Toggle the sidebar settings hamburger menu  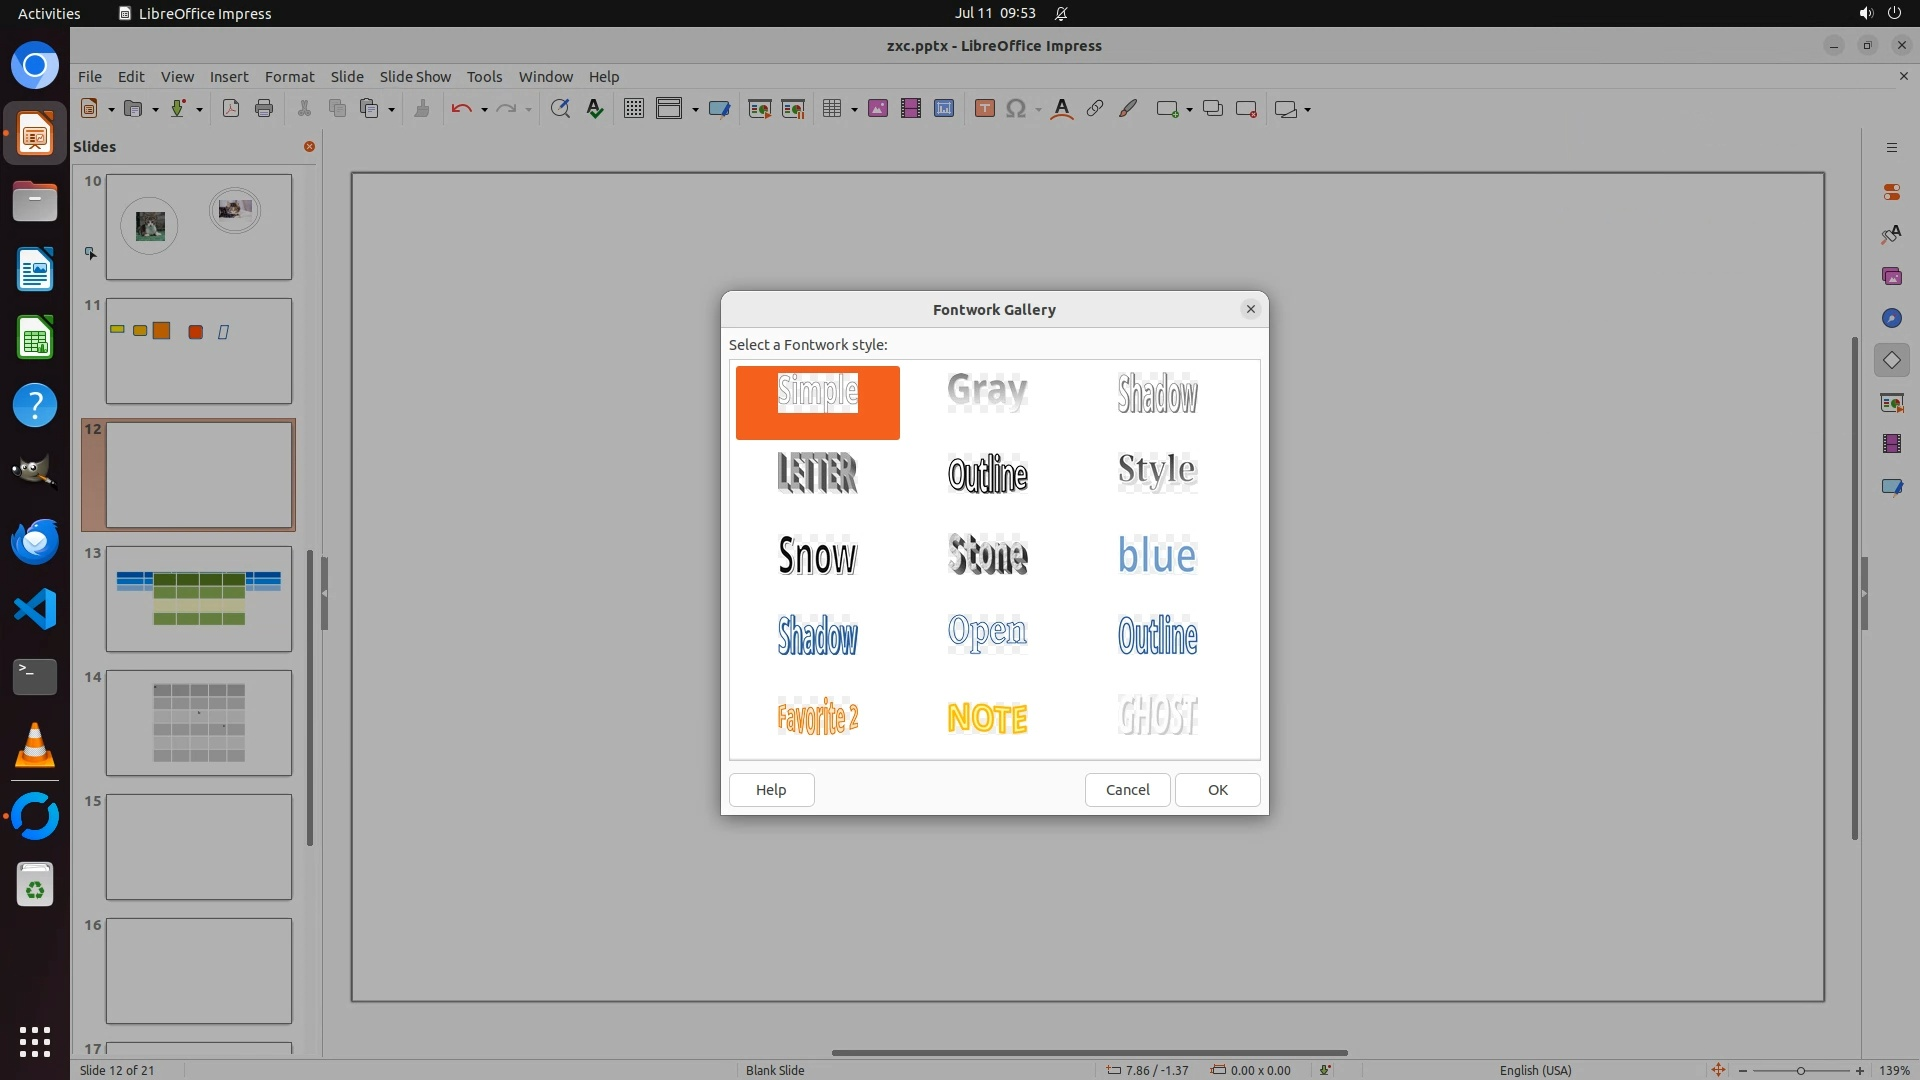pos(1891,148)
